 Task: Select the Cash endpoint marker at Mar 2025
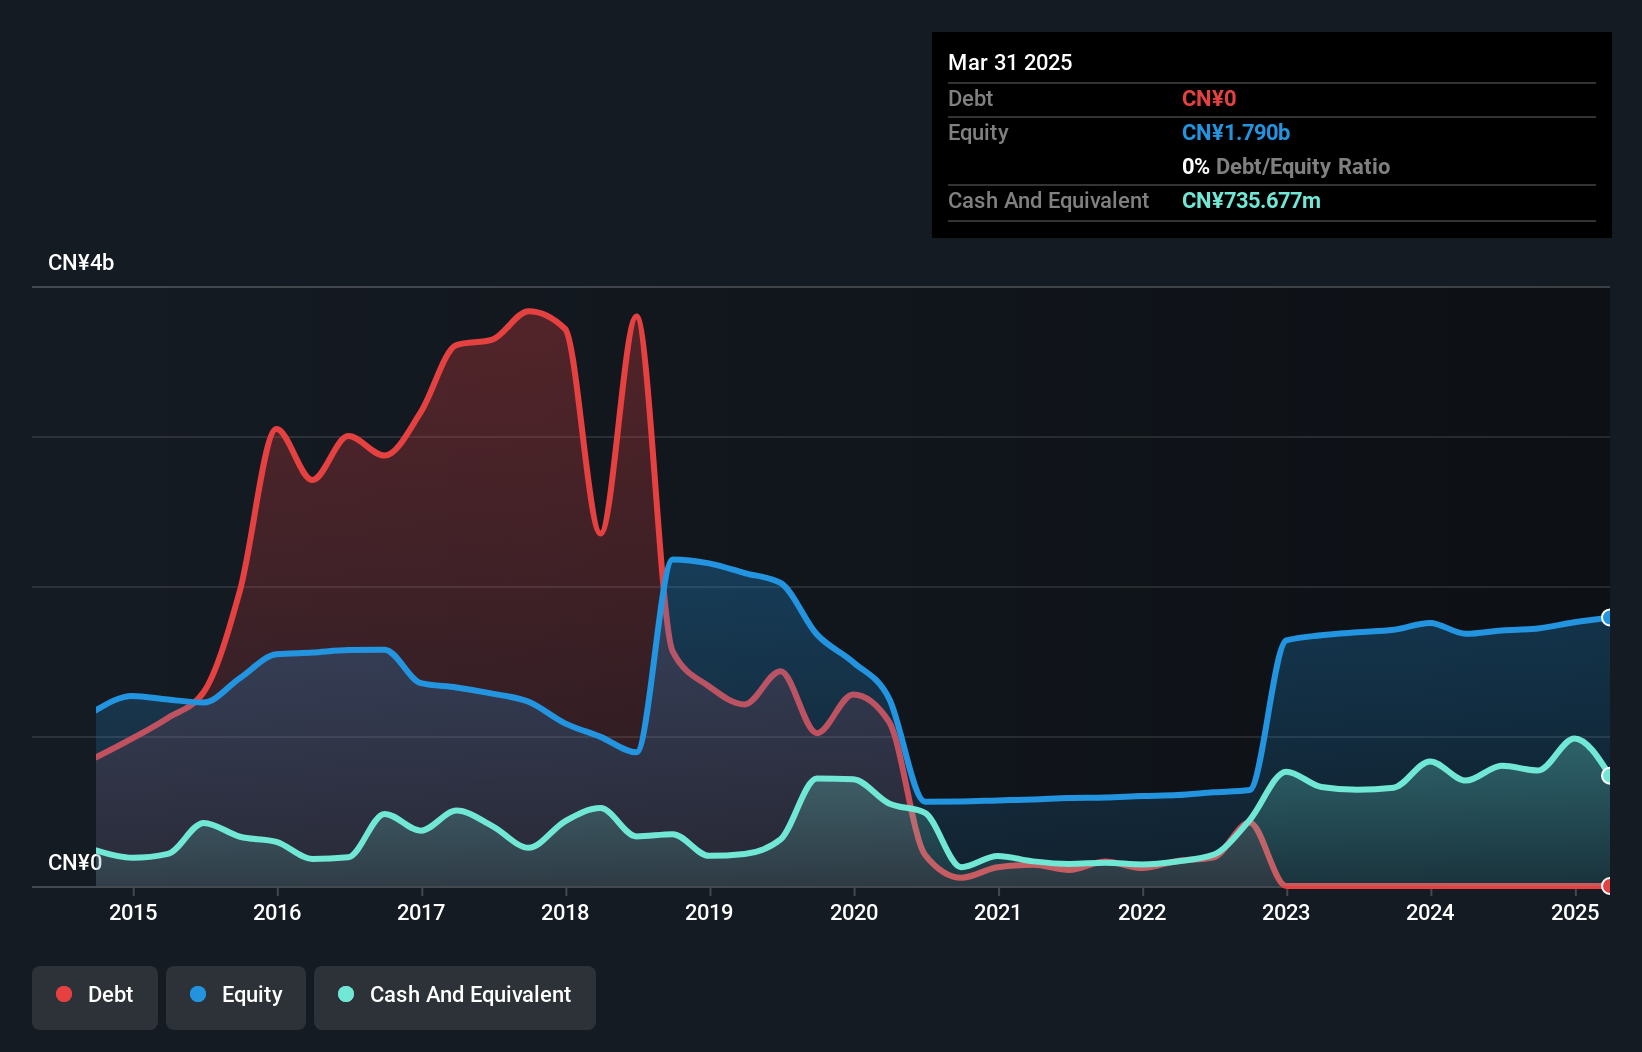(x=1608, y=776)
